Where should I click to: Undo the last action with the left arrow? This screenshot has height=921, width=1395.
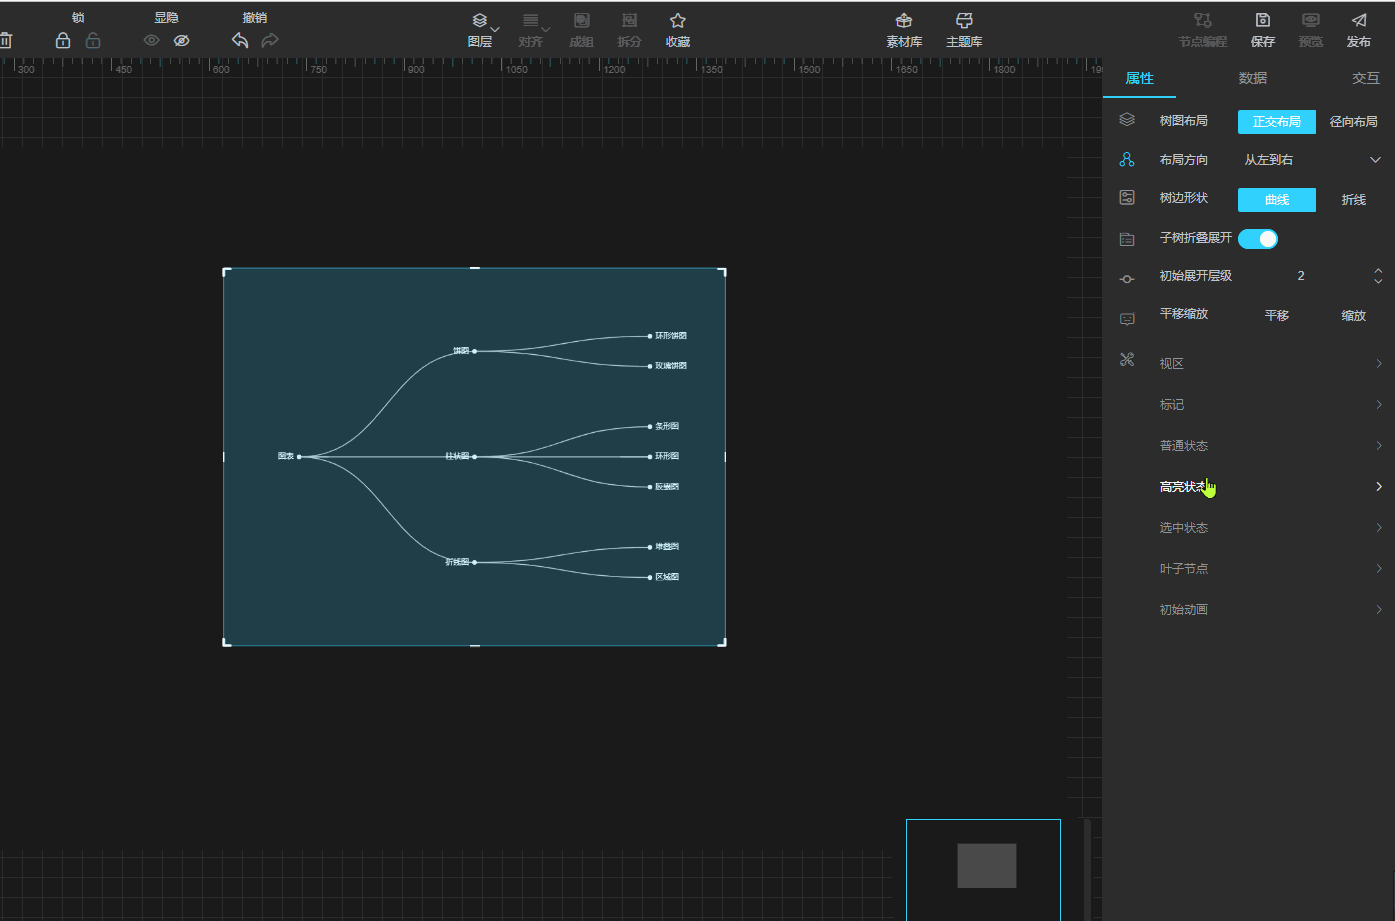click(x=240, y=40)
